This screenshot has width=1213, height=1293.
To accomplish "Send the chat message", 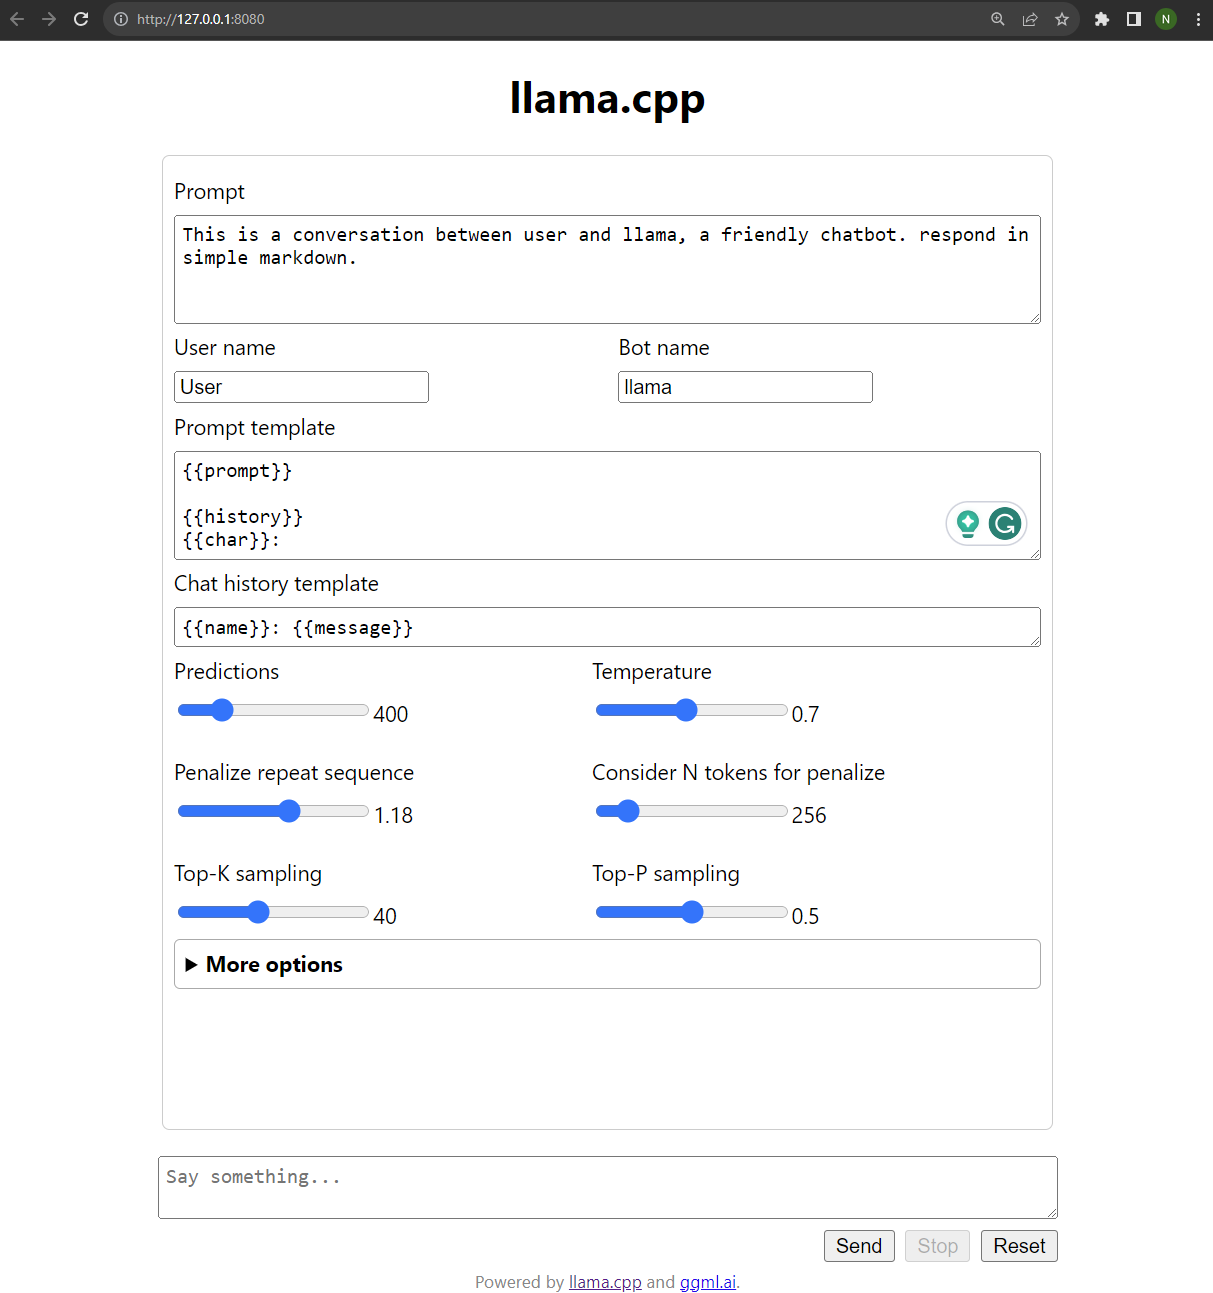I will coord(859,1246).
